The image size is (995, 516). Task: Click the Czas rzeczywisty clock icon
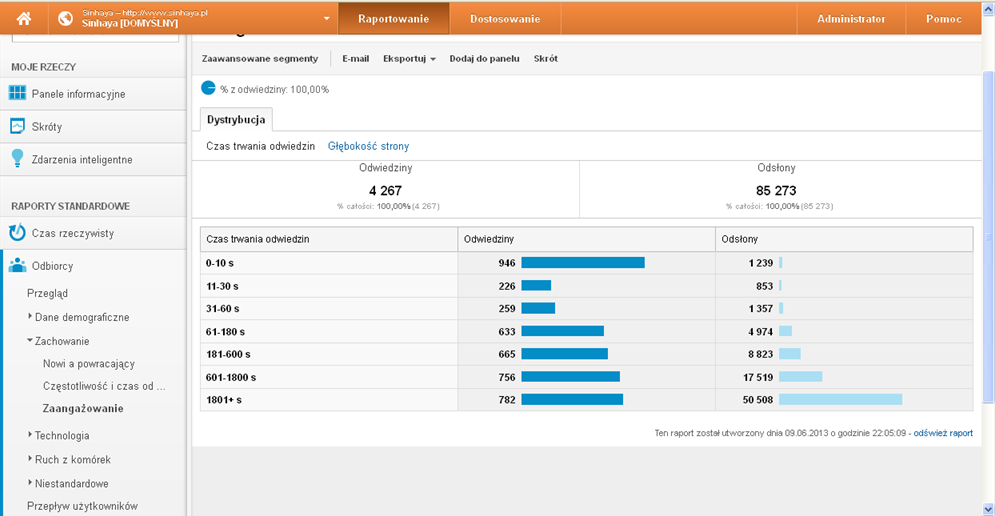16,233
